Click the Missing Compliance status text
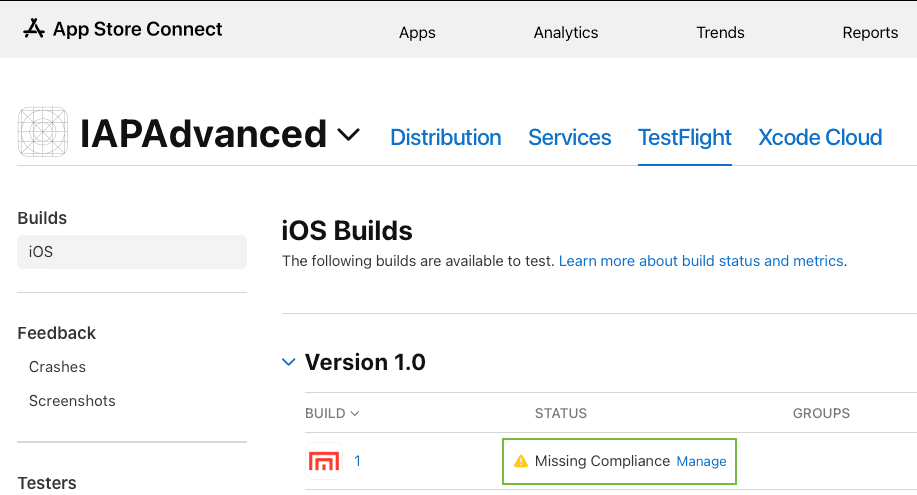Viewport: 917px width, 495px height. pyautogui.click(x=602, y=461)
